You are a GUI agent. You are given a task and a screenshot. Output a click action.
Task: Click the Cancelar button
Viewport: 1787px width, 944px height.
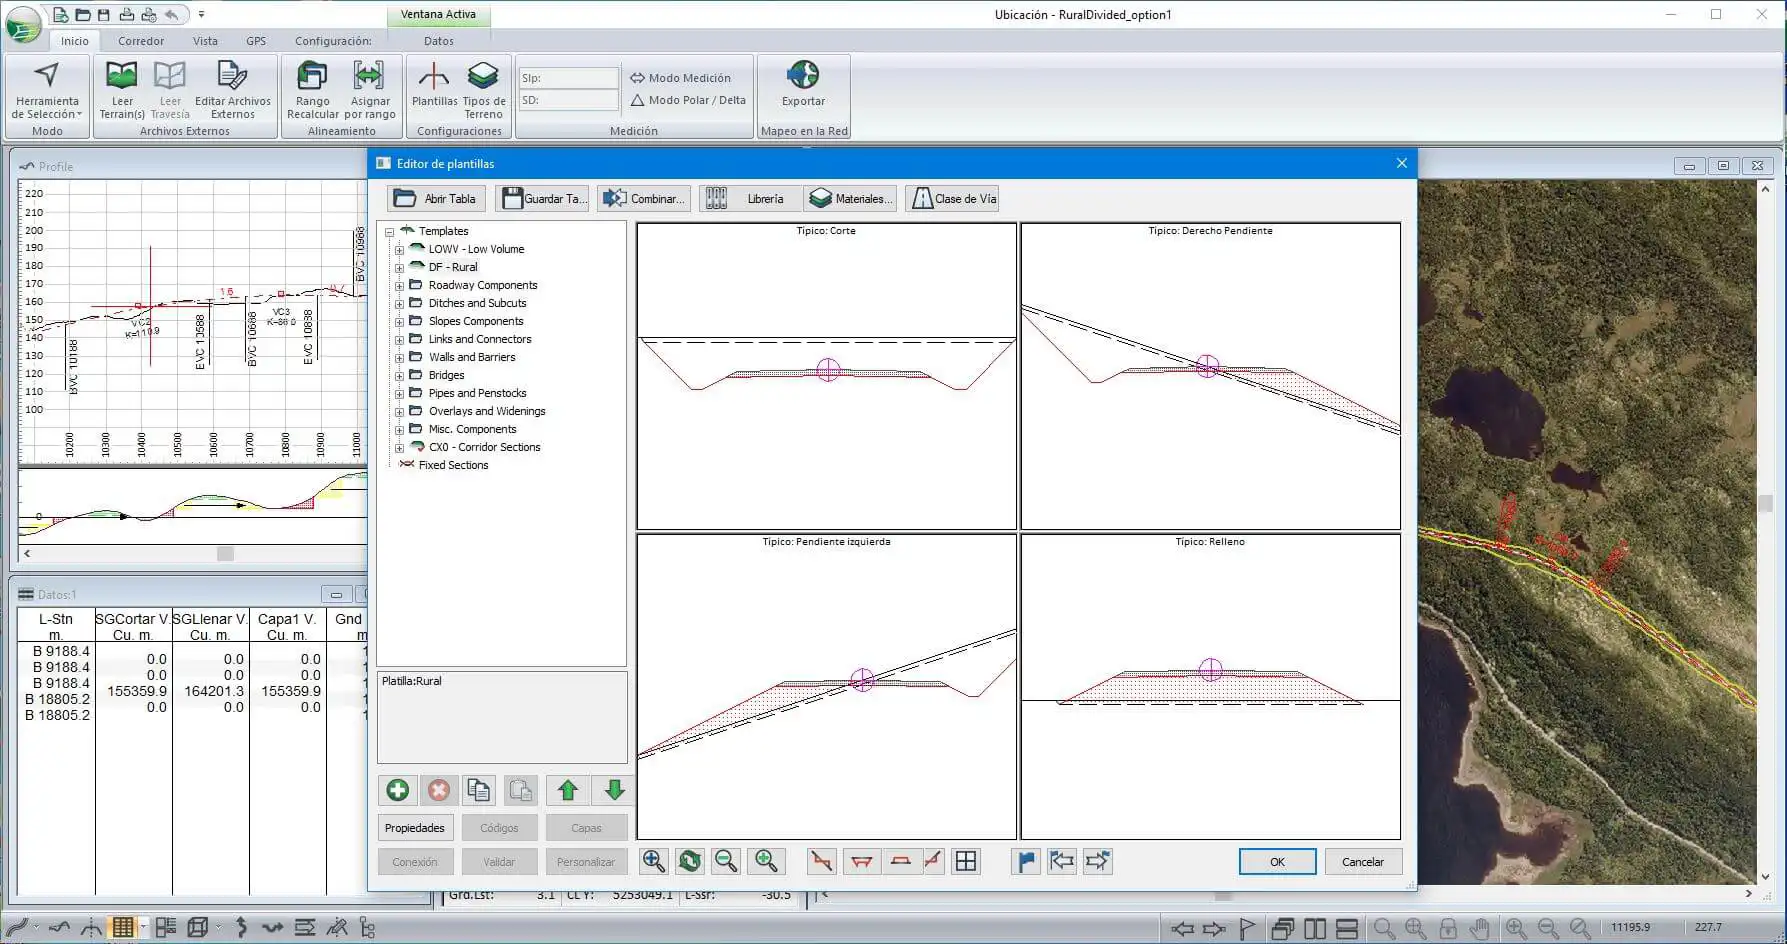click(1362, 862)
